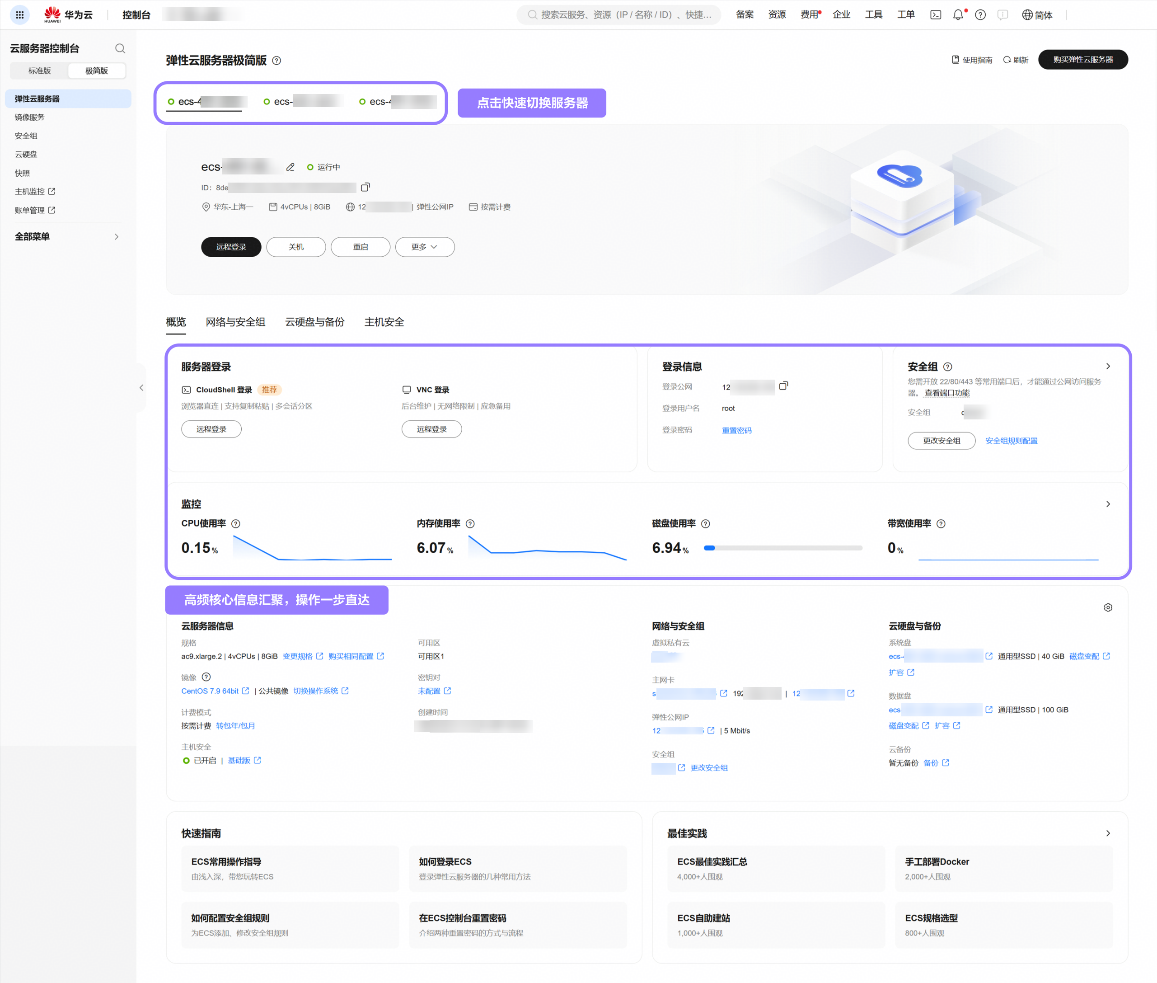The width and height of the screenshot is (1157, 983).
Task: Collapse the left sidebar with the arrow handle
Action: (141, 387)
